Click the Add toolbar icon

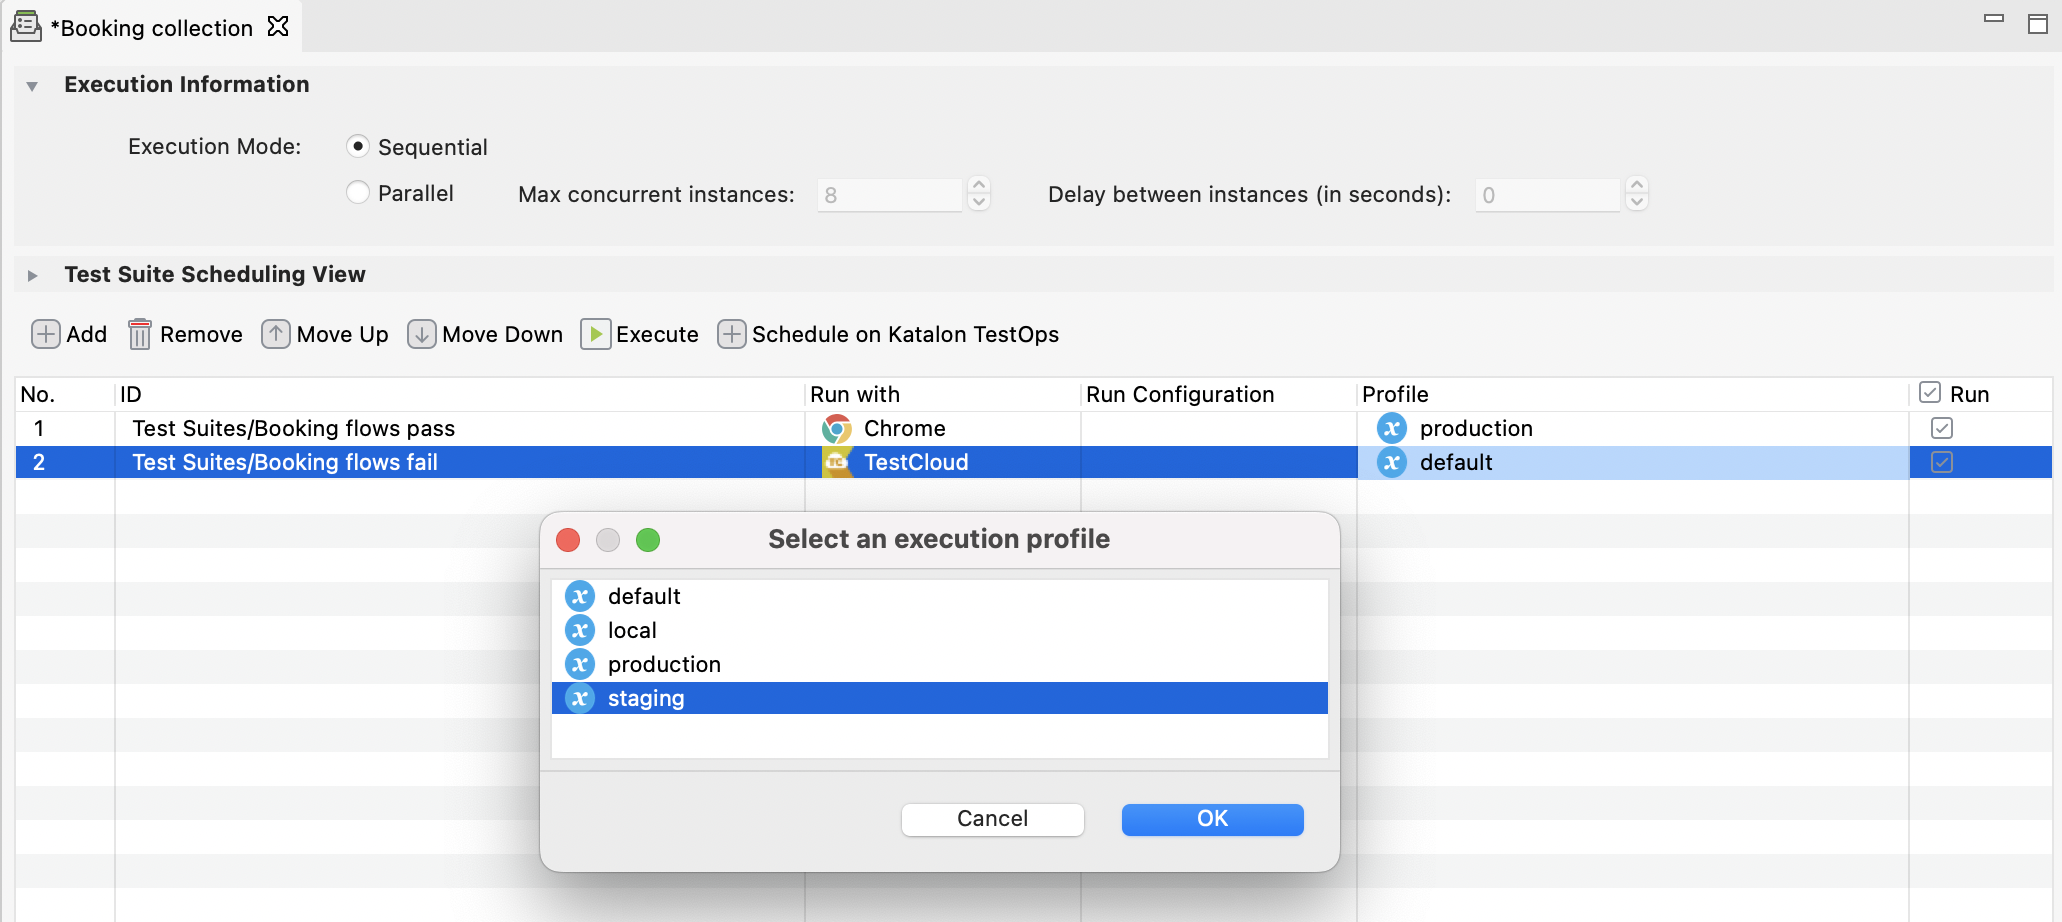click(x=45, y=334)
